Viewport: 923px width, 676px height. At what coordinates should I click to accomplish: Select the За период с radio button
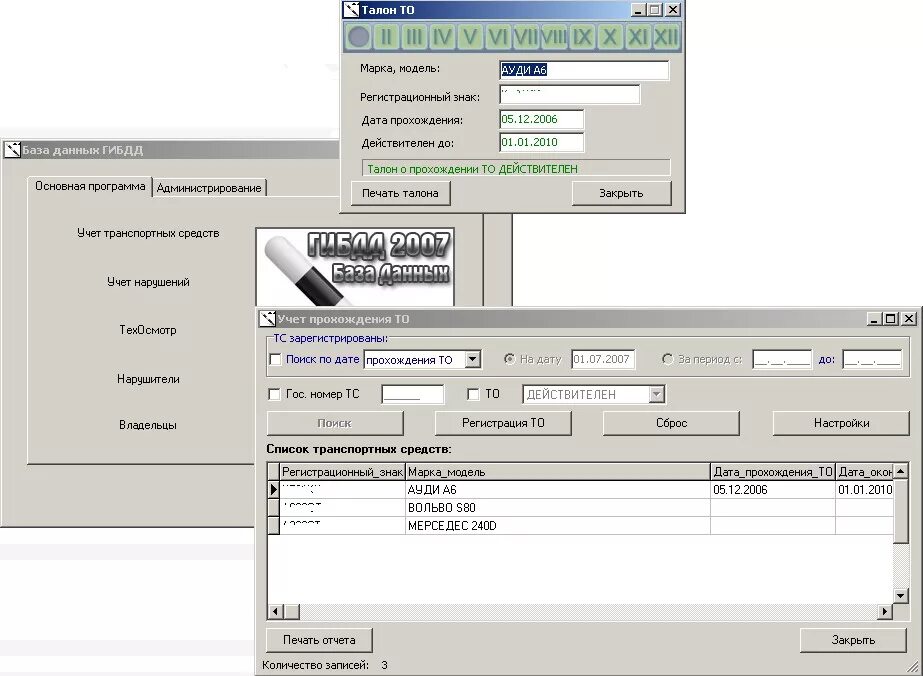point(667,359)
